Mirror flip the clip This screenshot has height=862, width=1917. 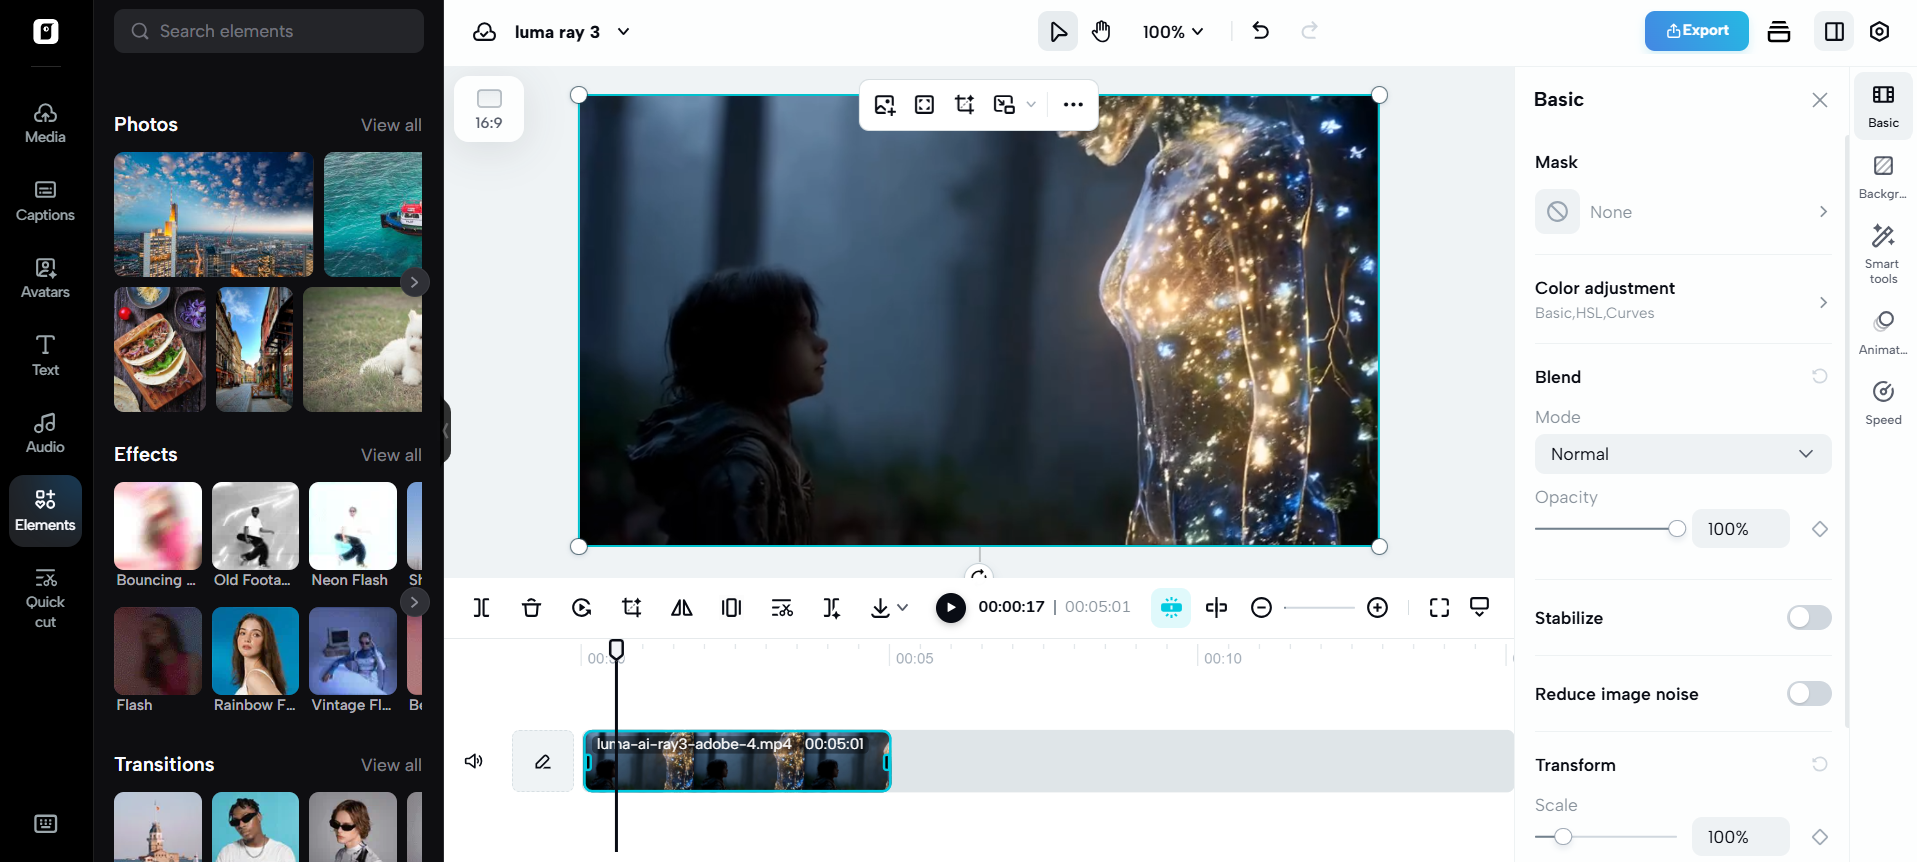[682, 608]
